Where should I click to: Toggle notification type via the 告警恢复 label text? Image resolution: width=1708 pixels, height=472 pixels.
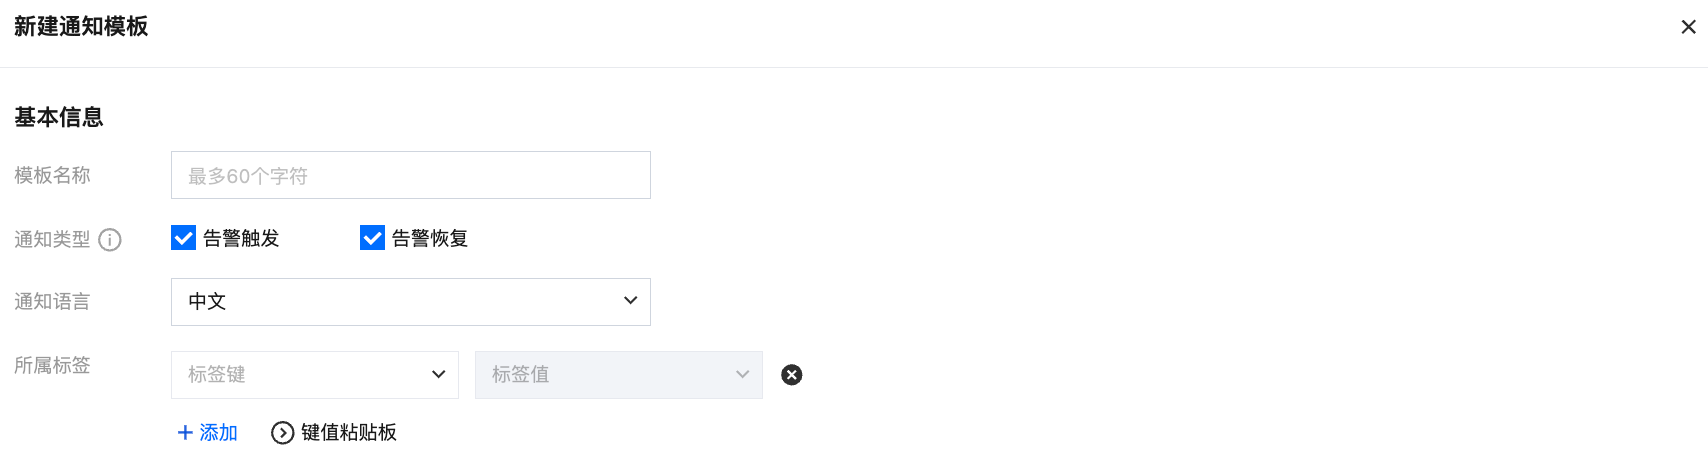(430, 239)
